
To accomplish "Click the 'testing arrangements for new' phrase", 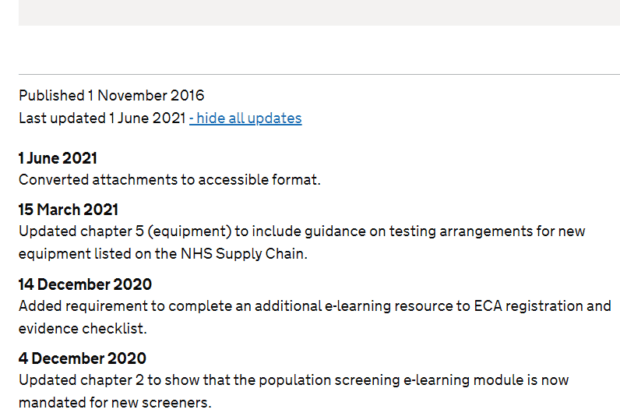I will pos(487,231).
